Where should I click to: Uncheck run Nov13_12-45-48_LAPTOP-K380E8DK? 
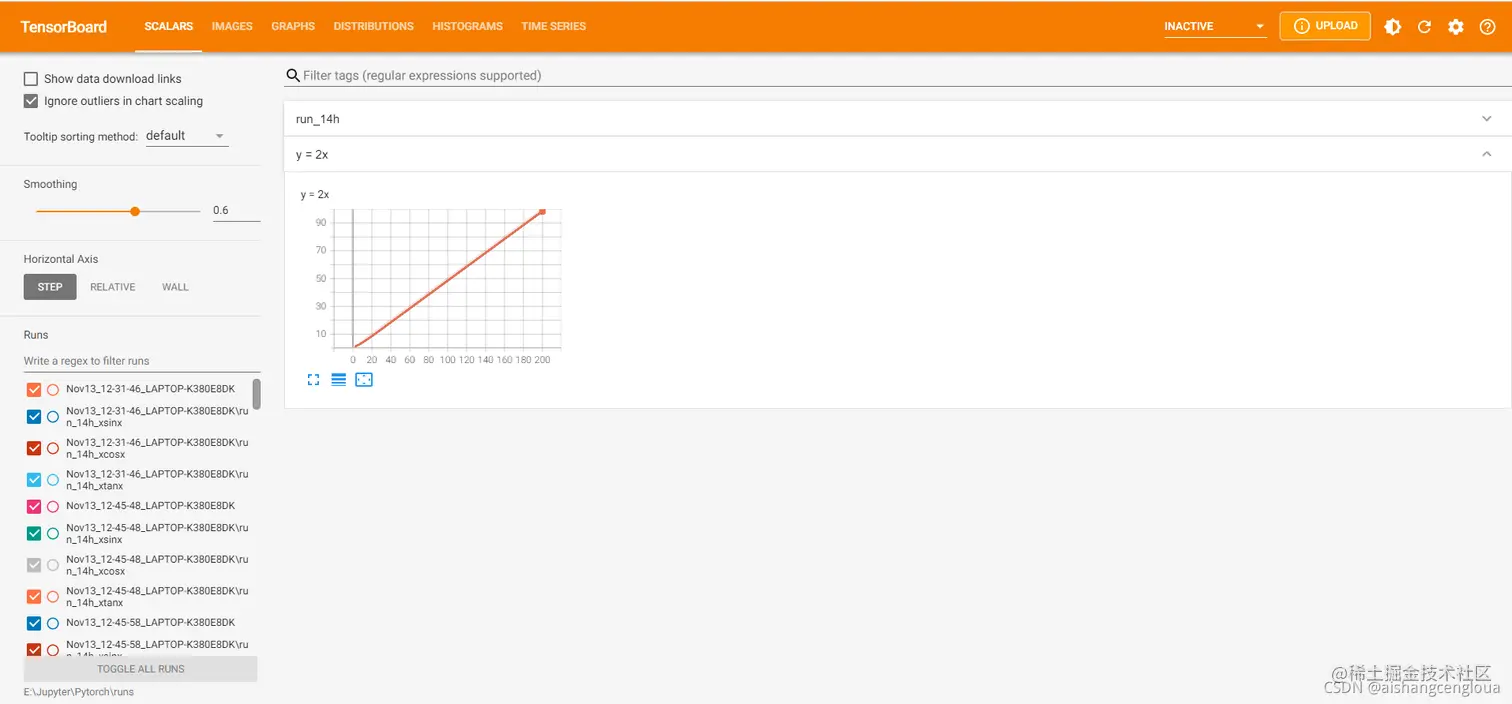click(x=34, y=507)
